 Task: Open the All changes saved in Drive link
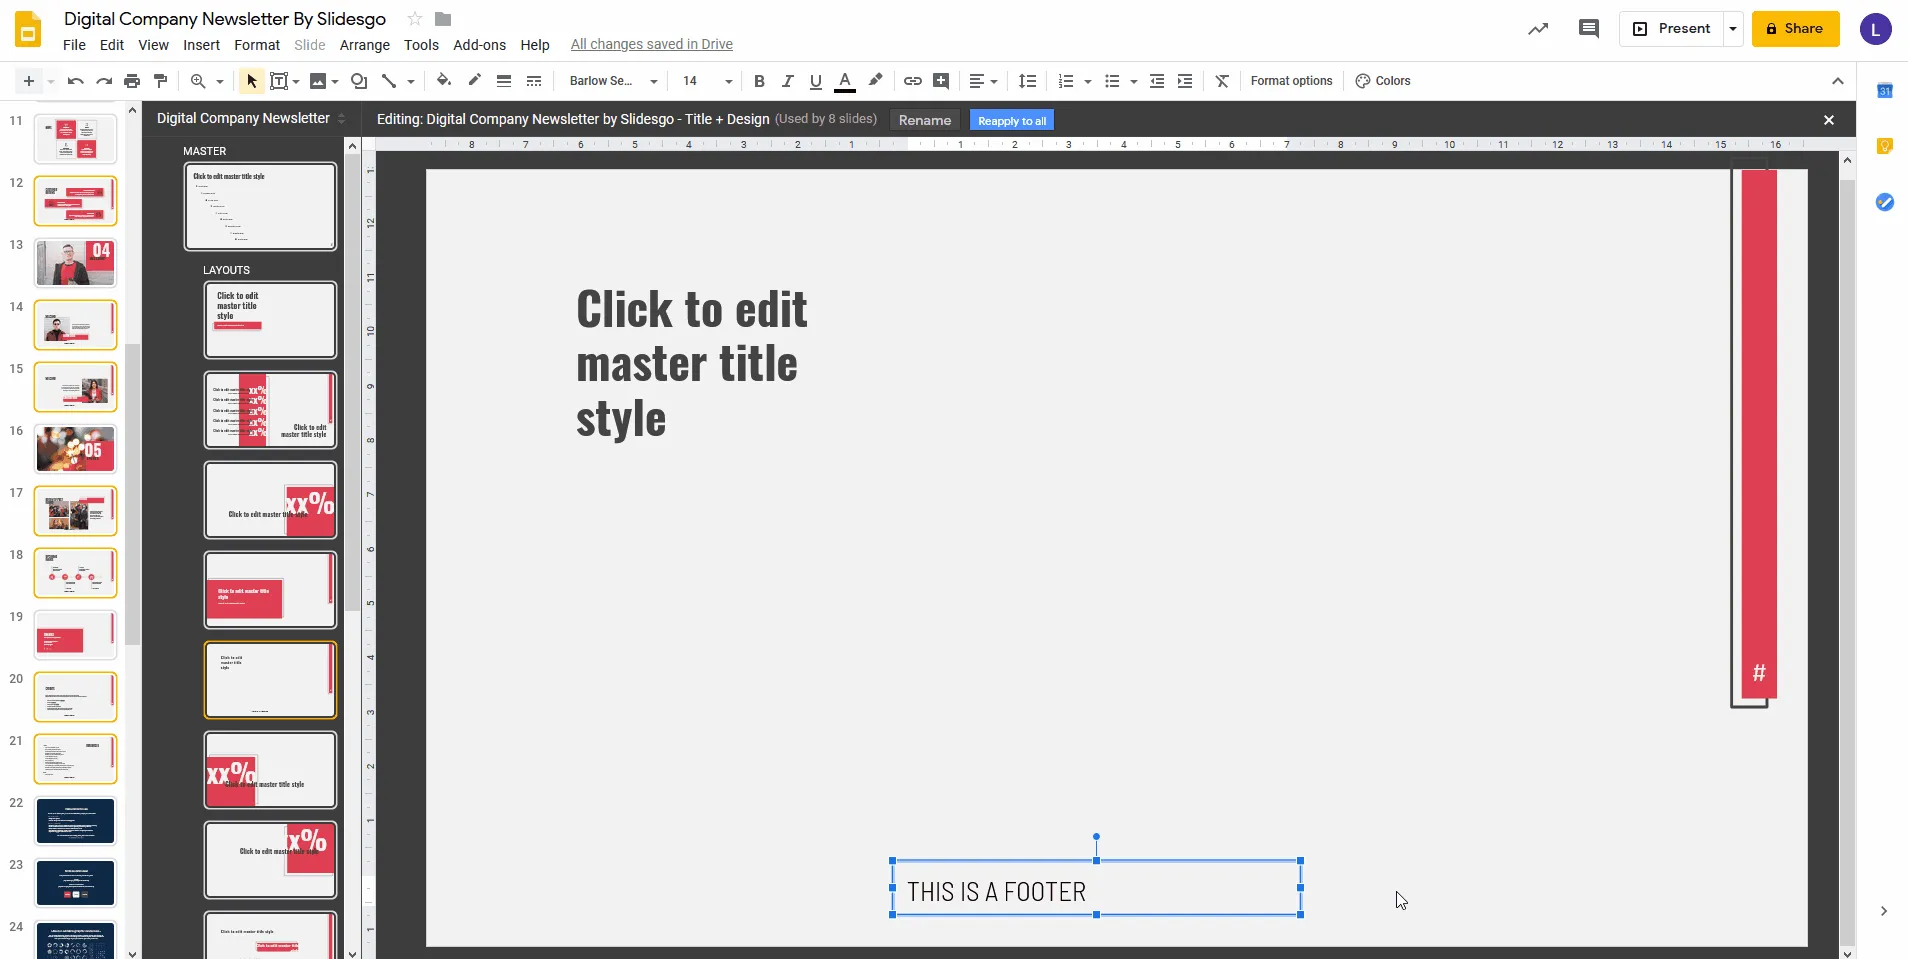click(x=651, y=44)
